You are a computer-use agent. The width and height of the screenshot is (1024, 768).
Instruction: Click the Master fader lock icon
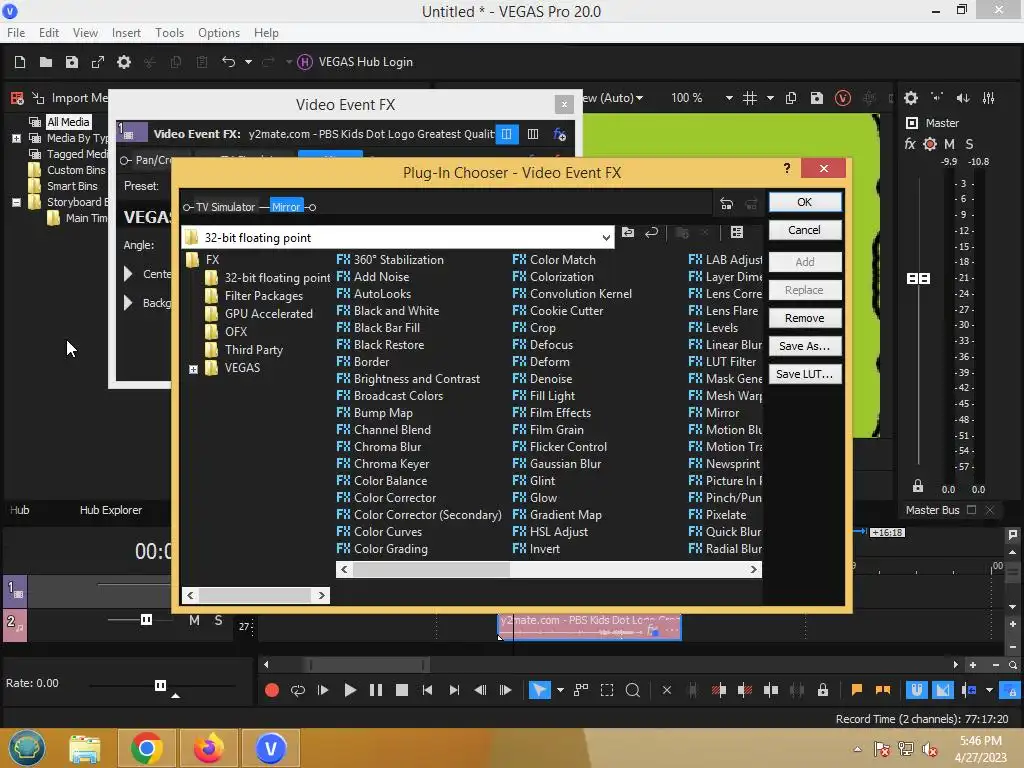tap(918, 486)
